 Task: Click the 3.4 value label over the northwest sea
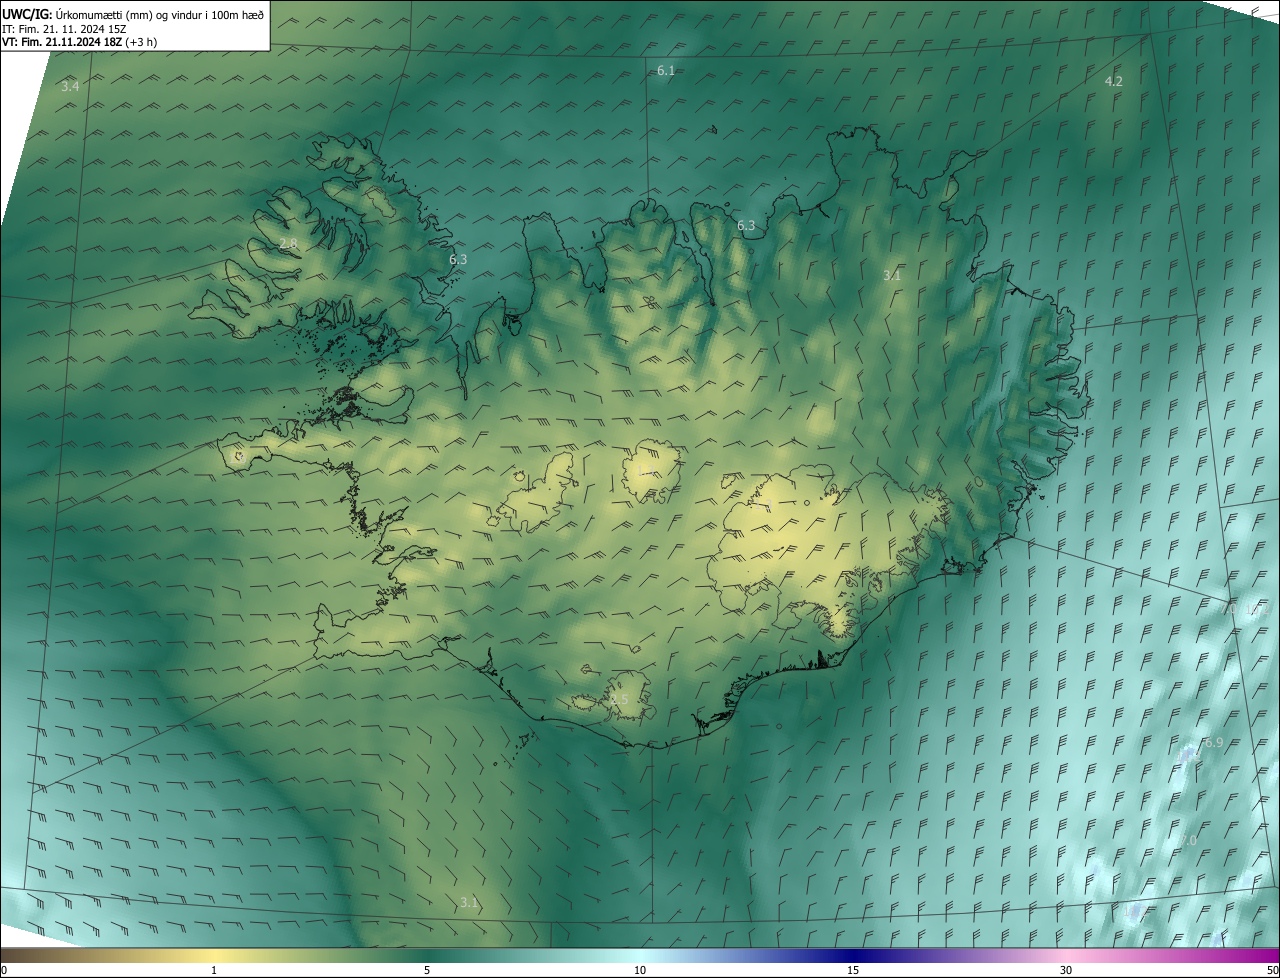point(70,87)
